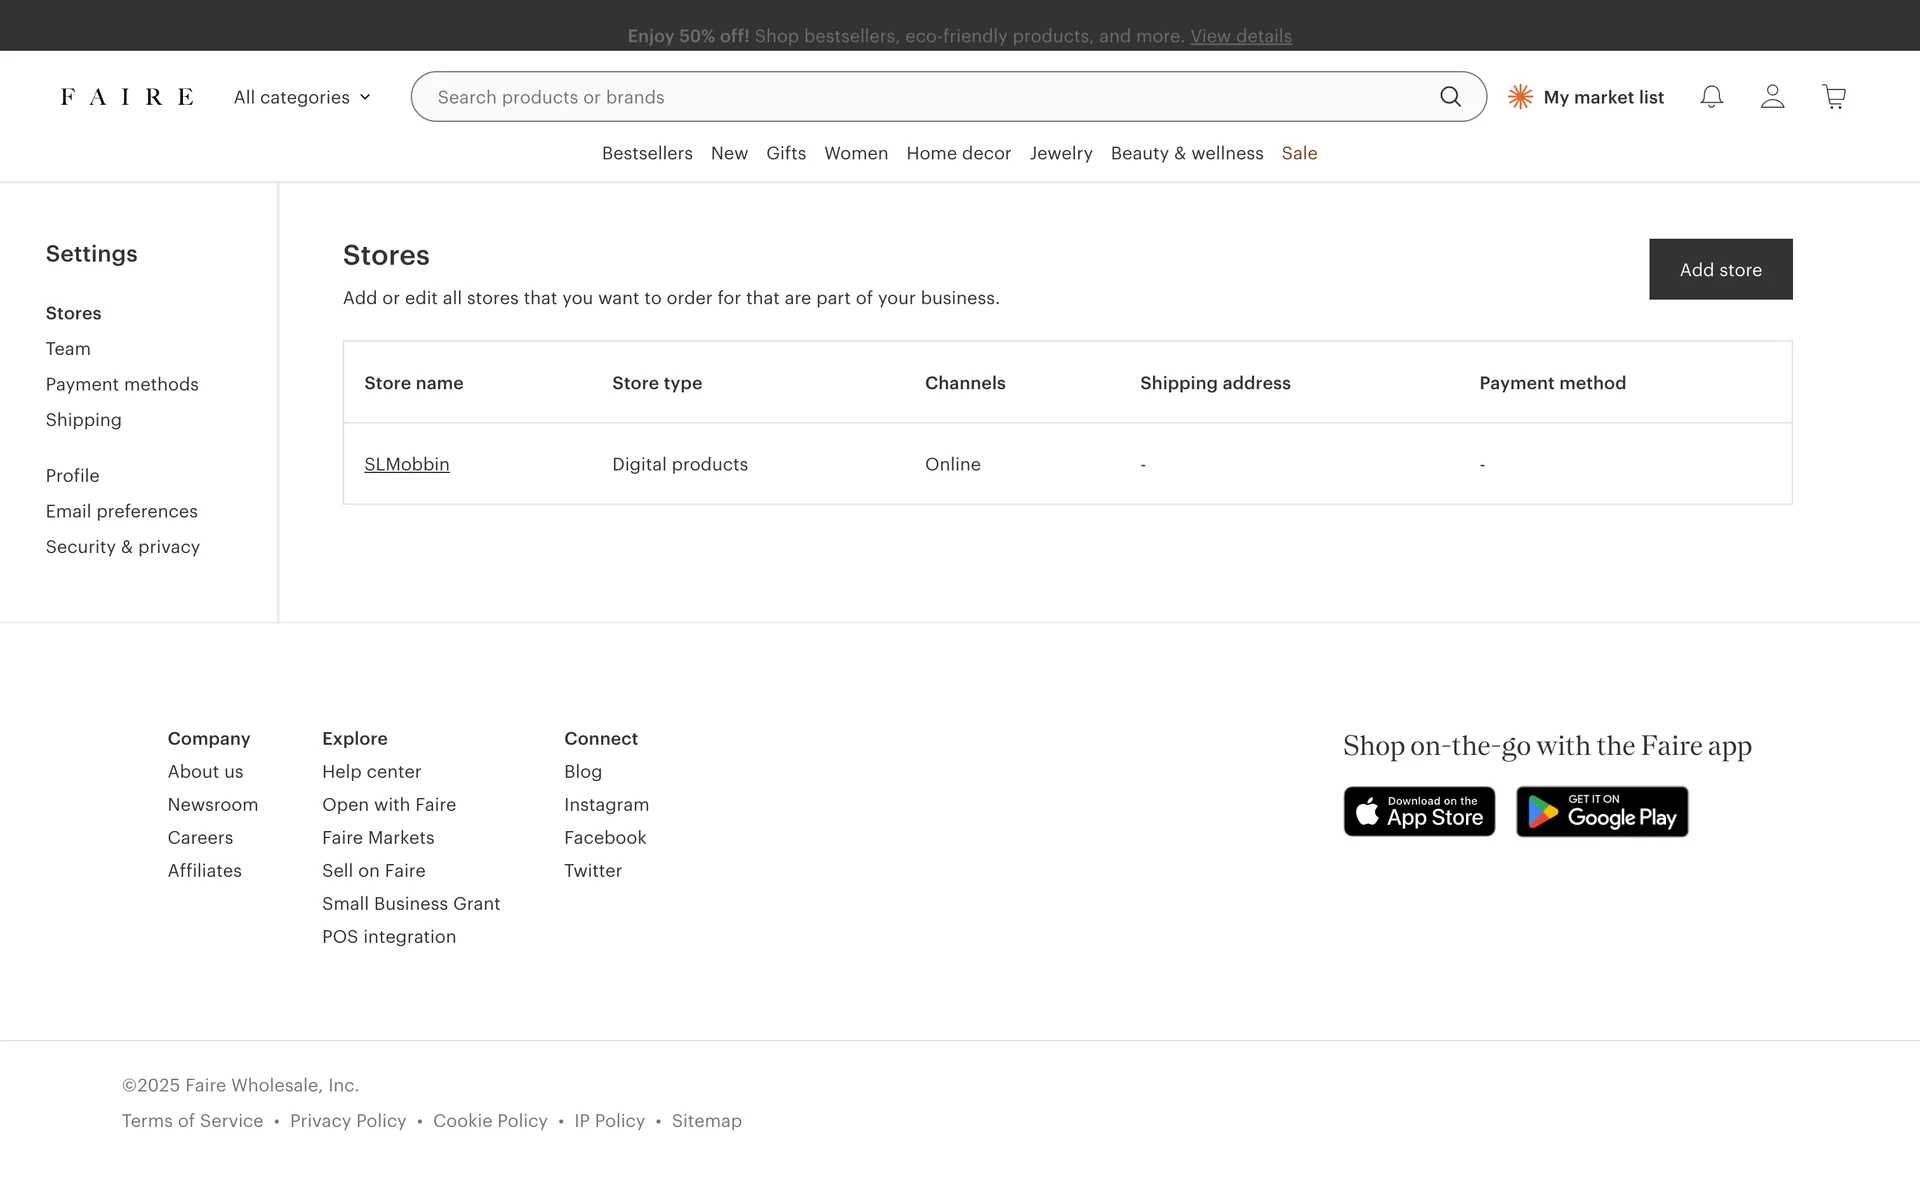Go to Security & privacy settings
This screenshot has width=1920, height=1200.
click(x=123, y=547)
